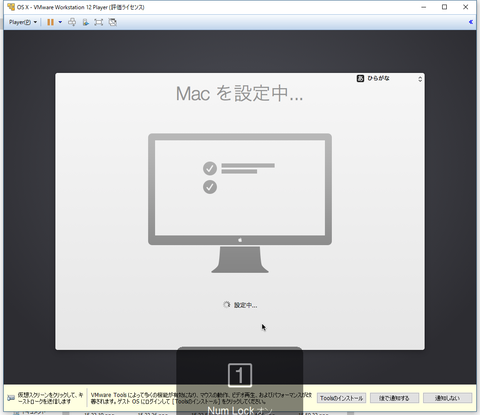This screenshot has height=415, width=480.
Task: Pause the virtual machine with the orange pause icon
Action: pyautogui.click(x=50, y=22)
